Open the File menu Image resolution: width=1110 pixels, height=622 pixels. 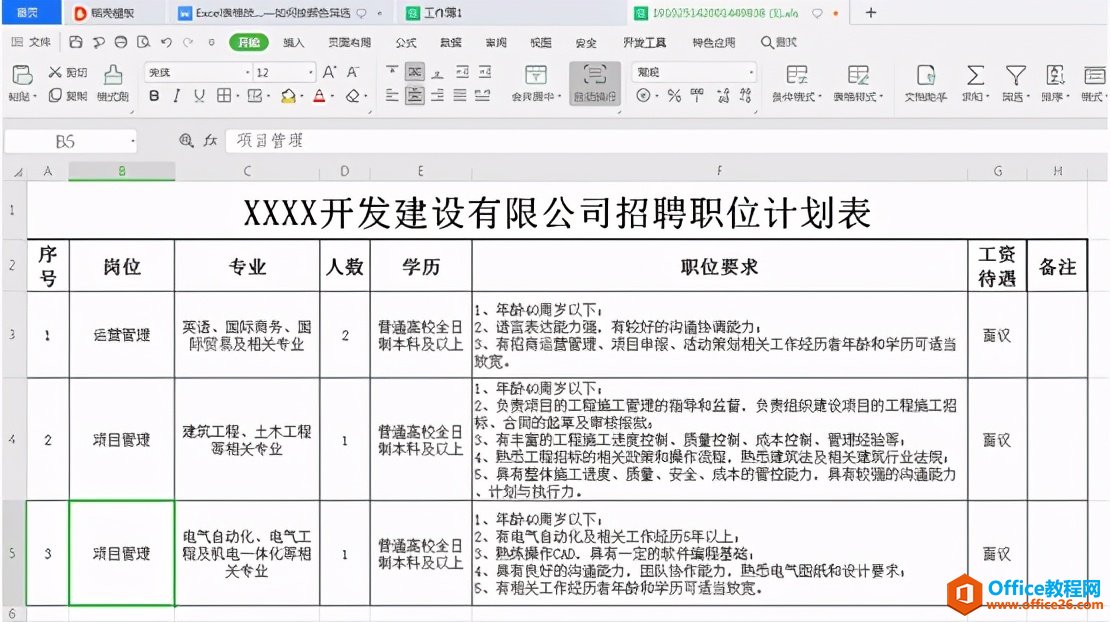(x=32, y=42)
